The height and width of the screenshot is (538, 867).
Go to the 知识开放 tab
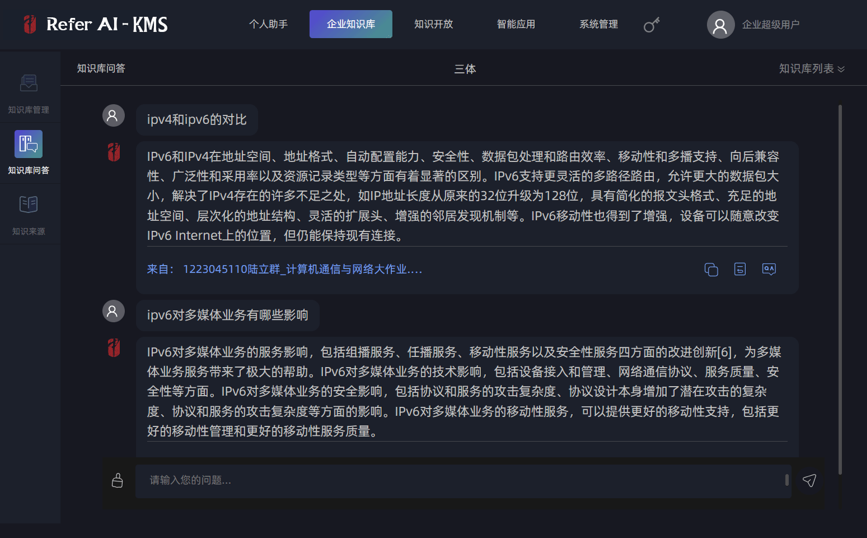(433, 24)
